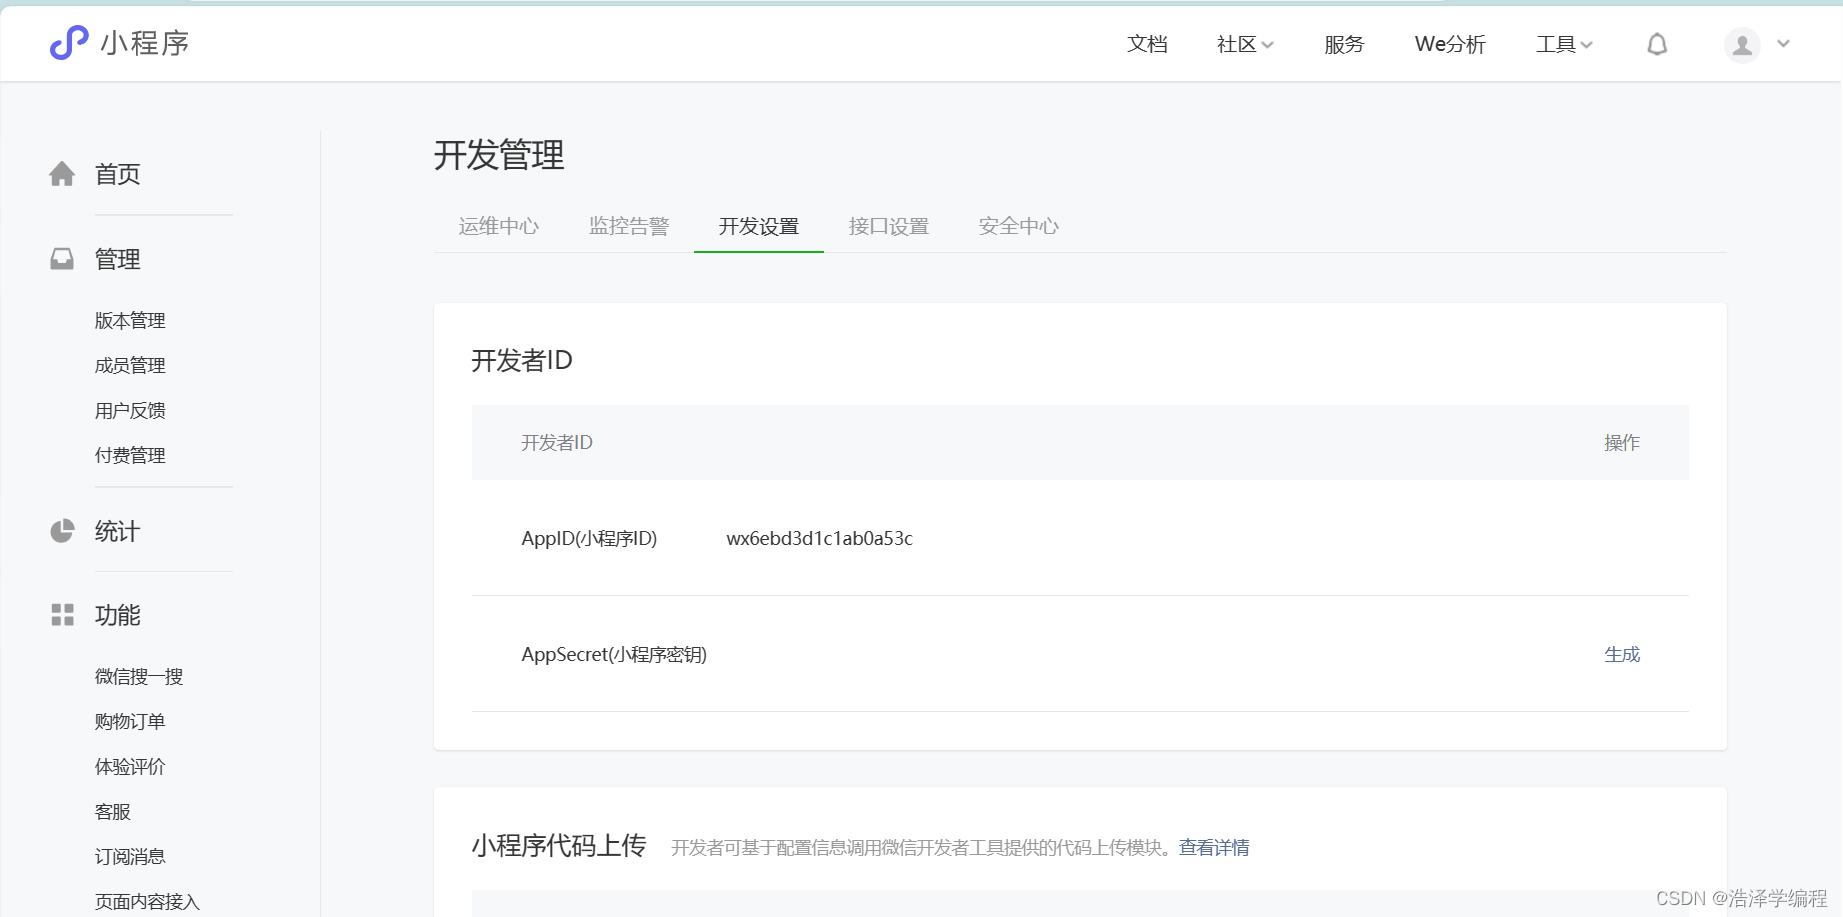
Task: Open 体验评价 in sidebar
Action: 130,767
